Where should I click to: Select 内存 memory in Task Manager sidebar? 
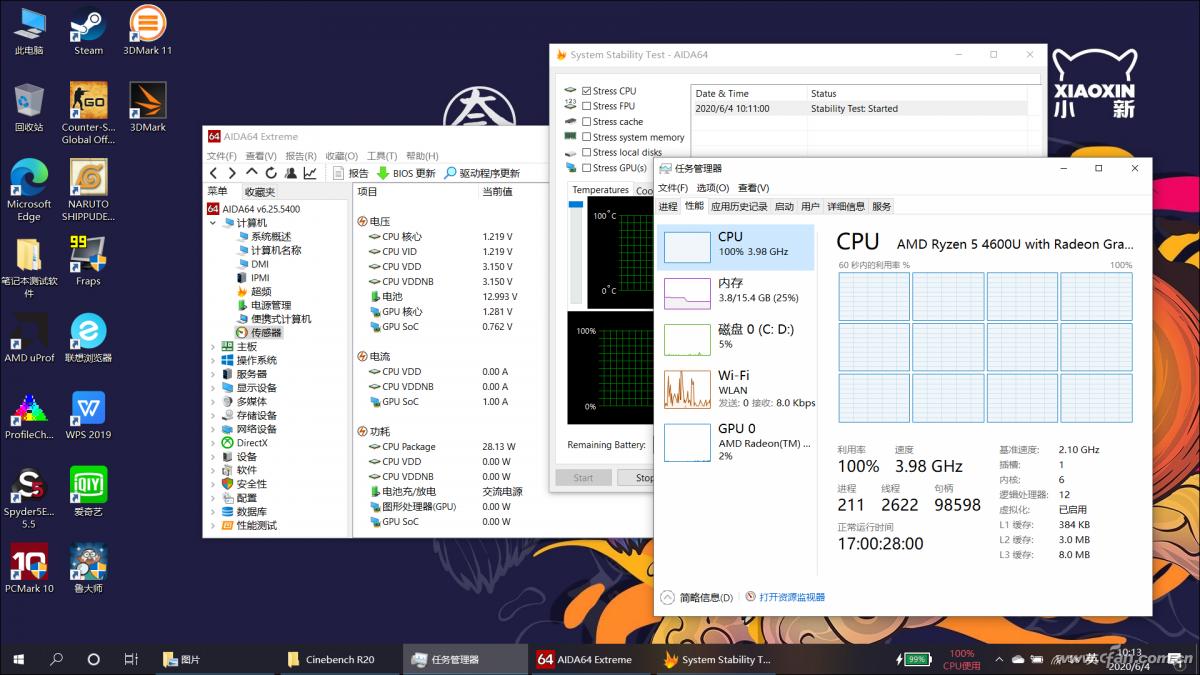point(735,291)
